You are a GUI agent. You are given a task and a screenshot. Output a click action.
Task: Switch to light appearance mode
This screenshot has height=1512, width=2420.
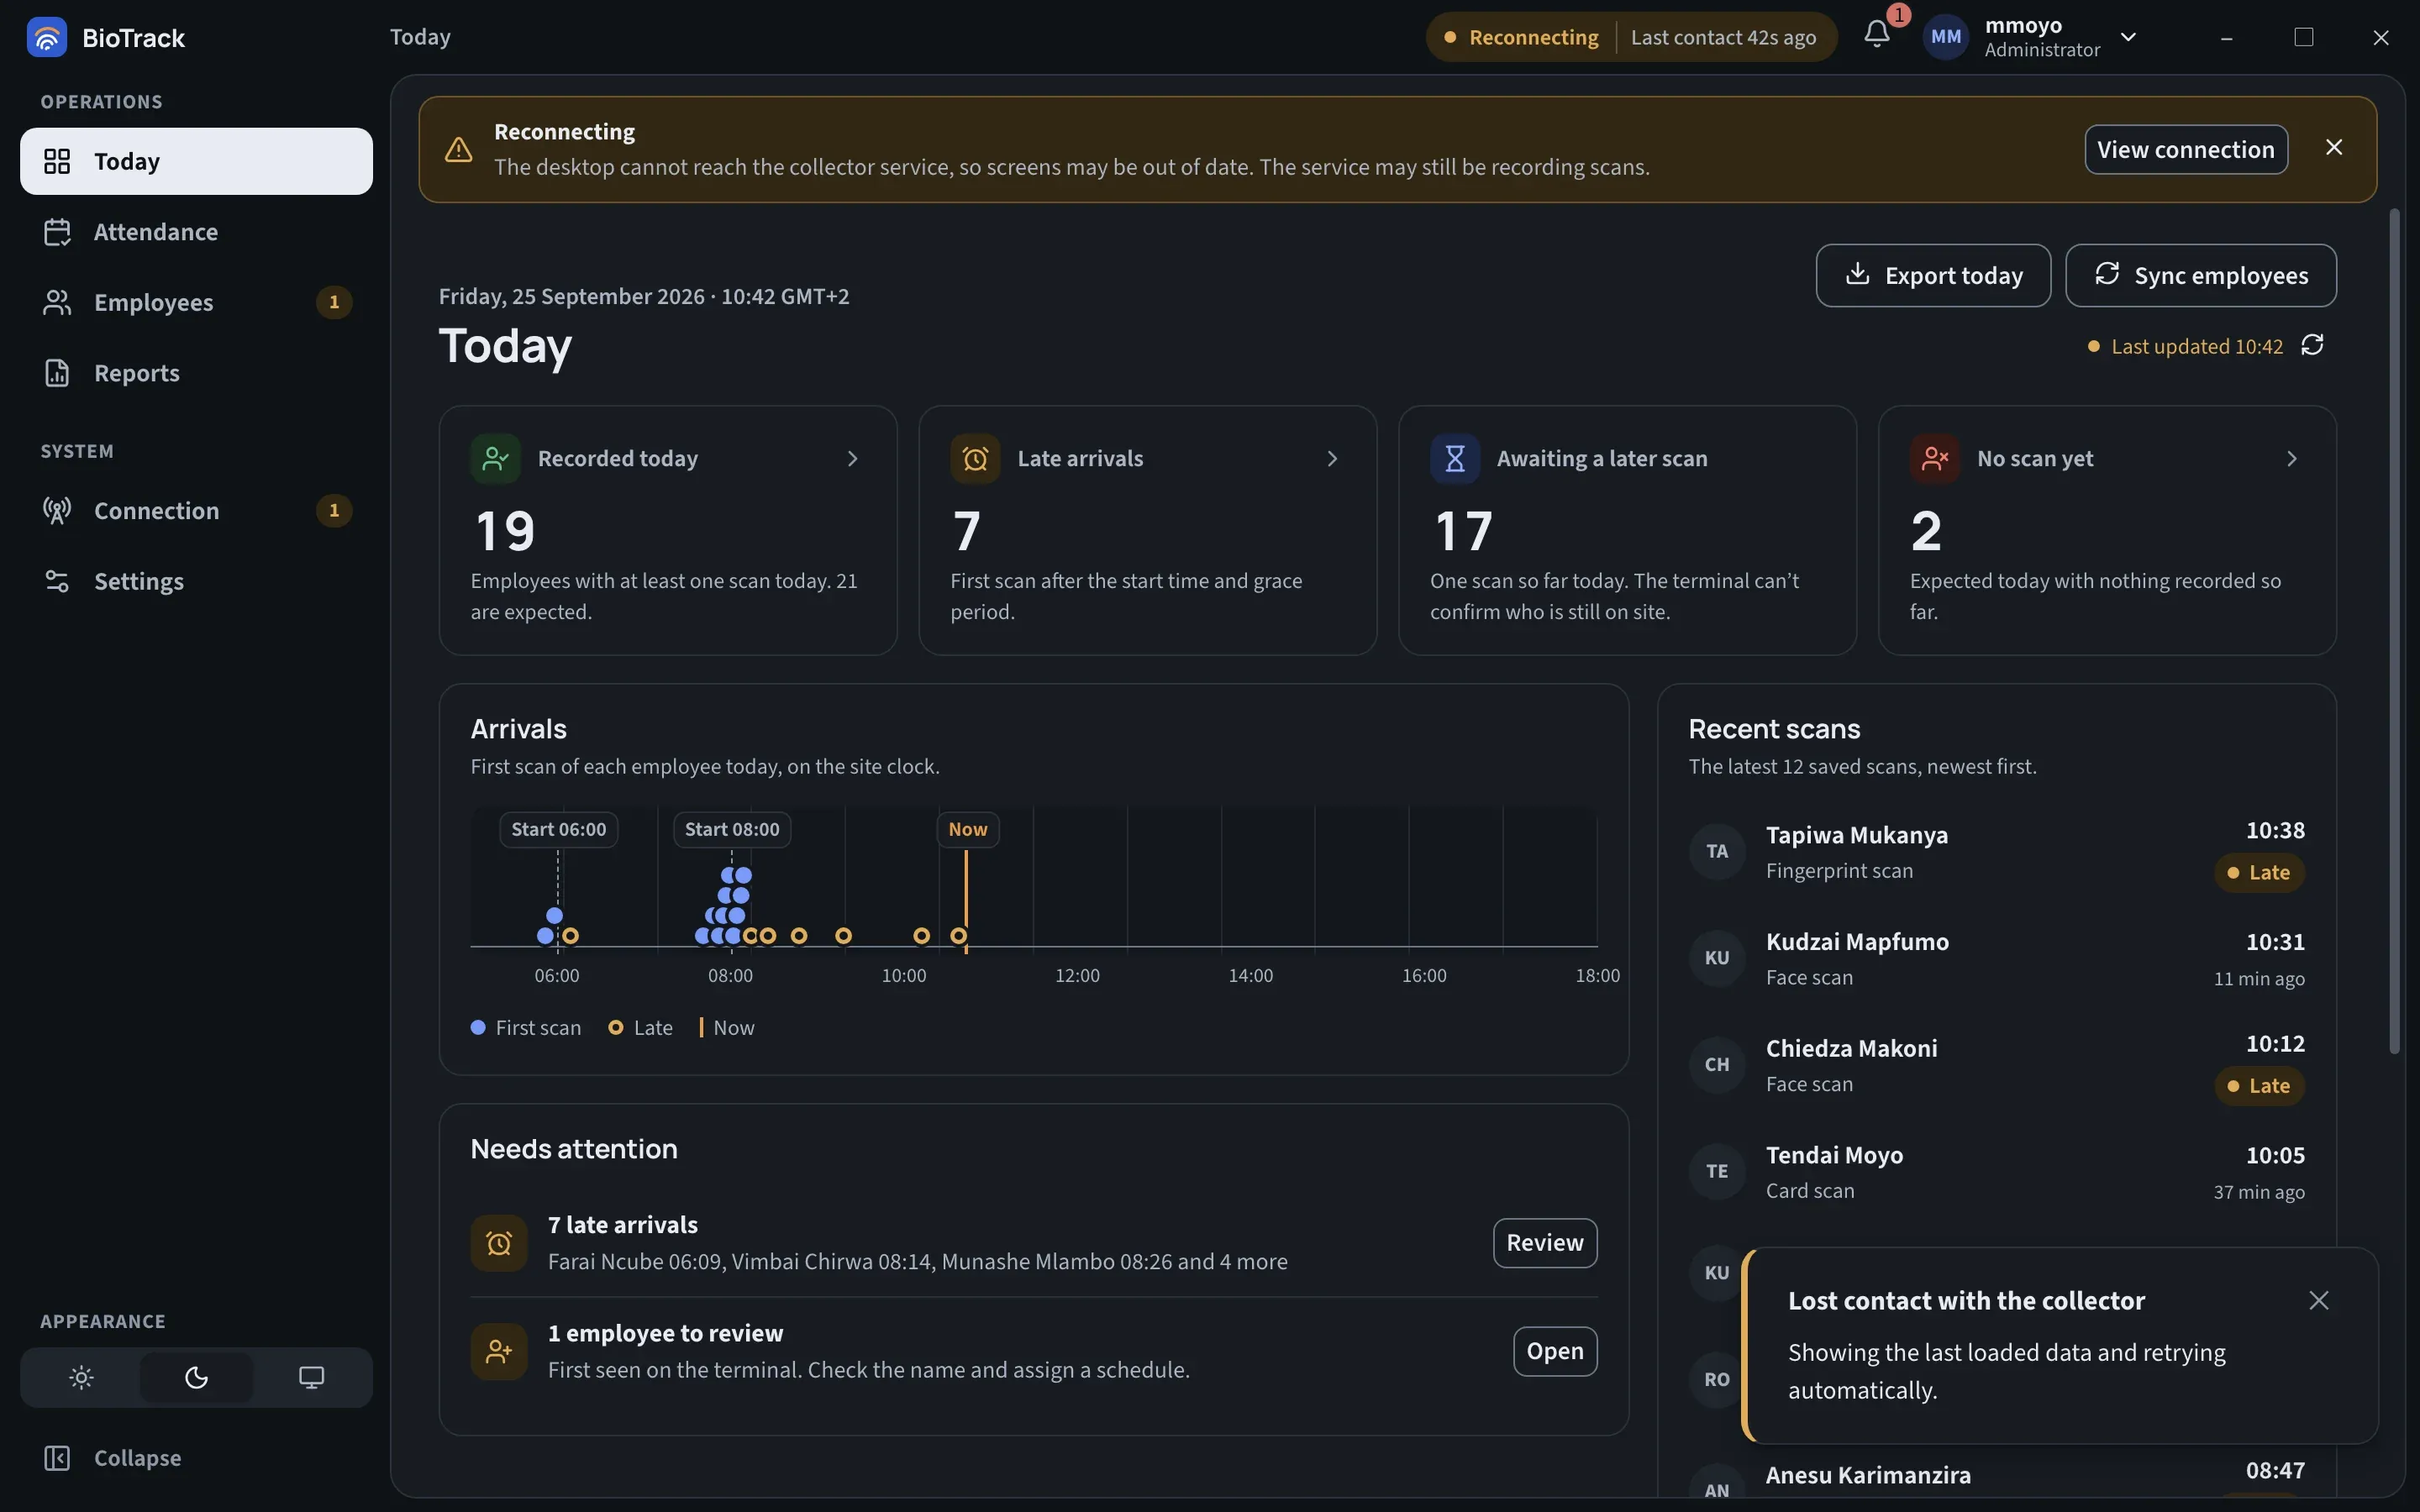82,1378
